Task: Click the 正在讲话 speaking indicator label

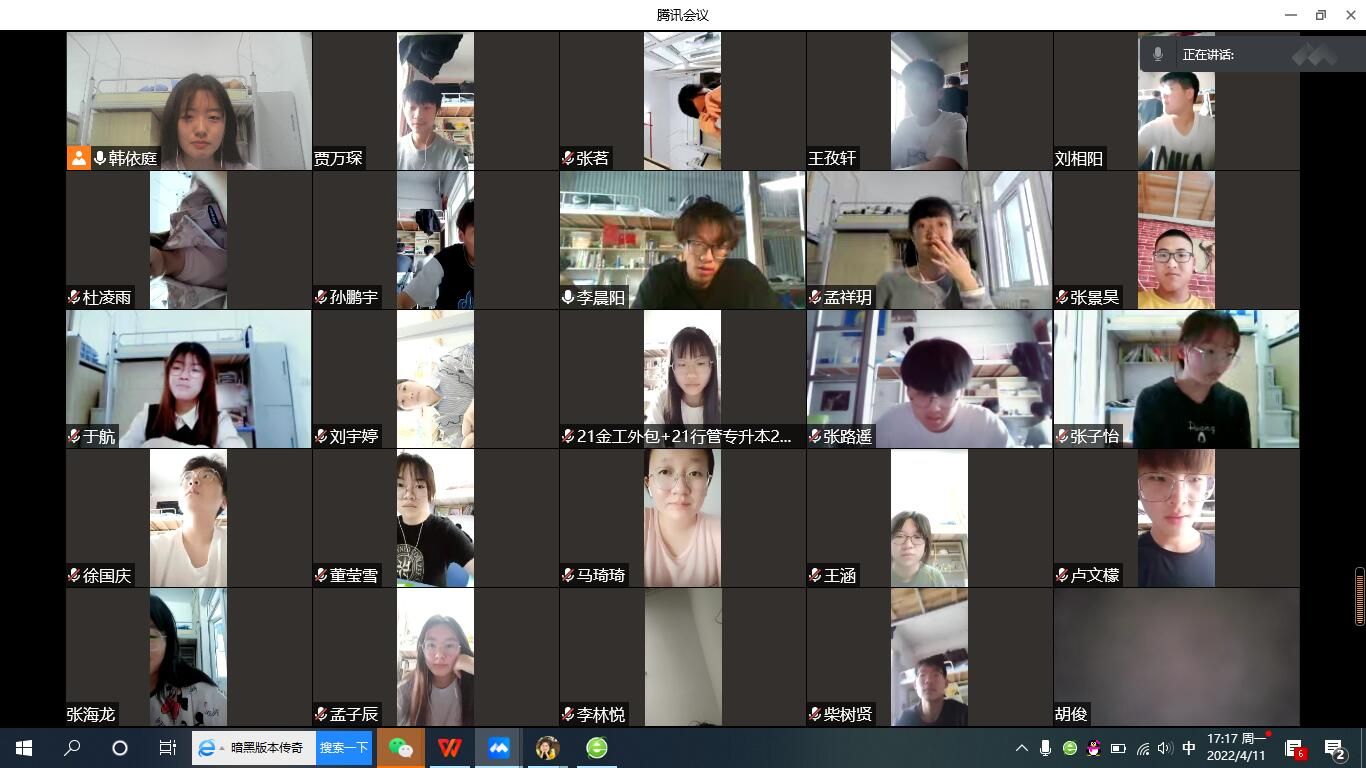Action: pos(1208,55)
